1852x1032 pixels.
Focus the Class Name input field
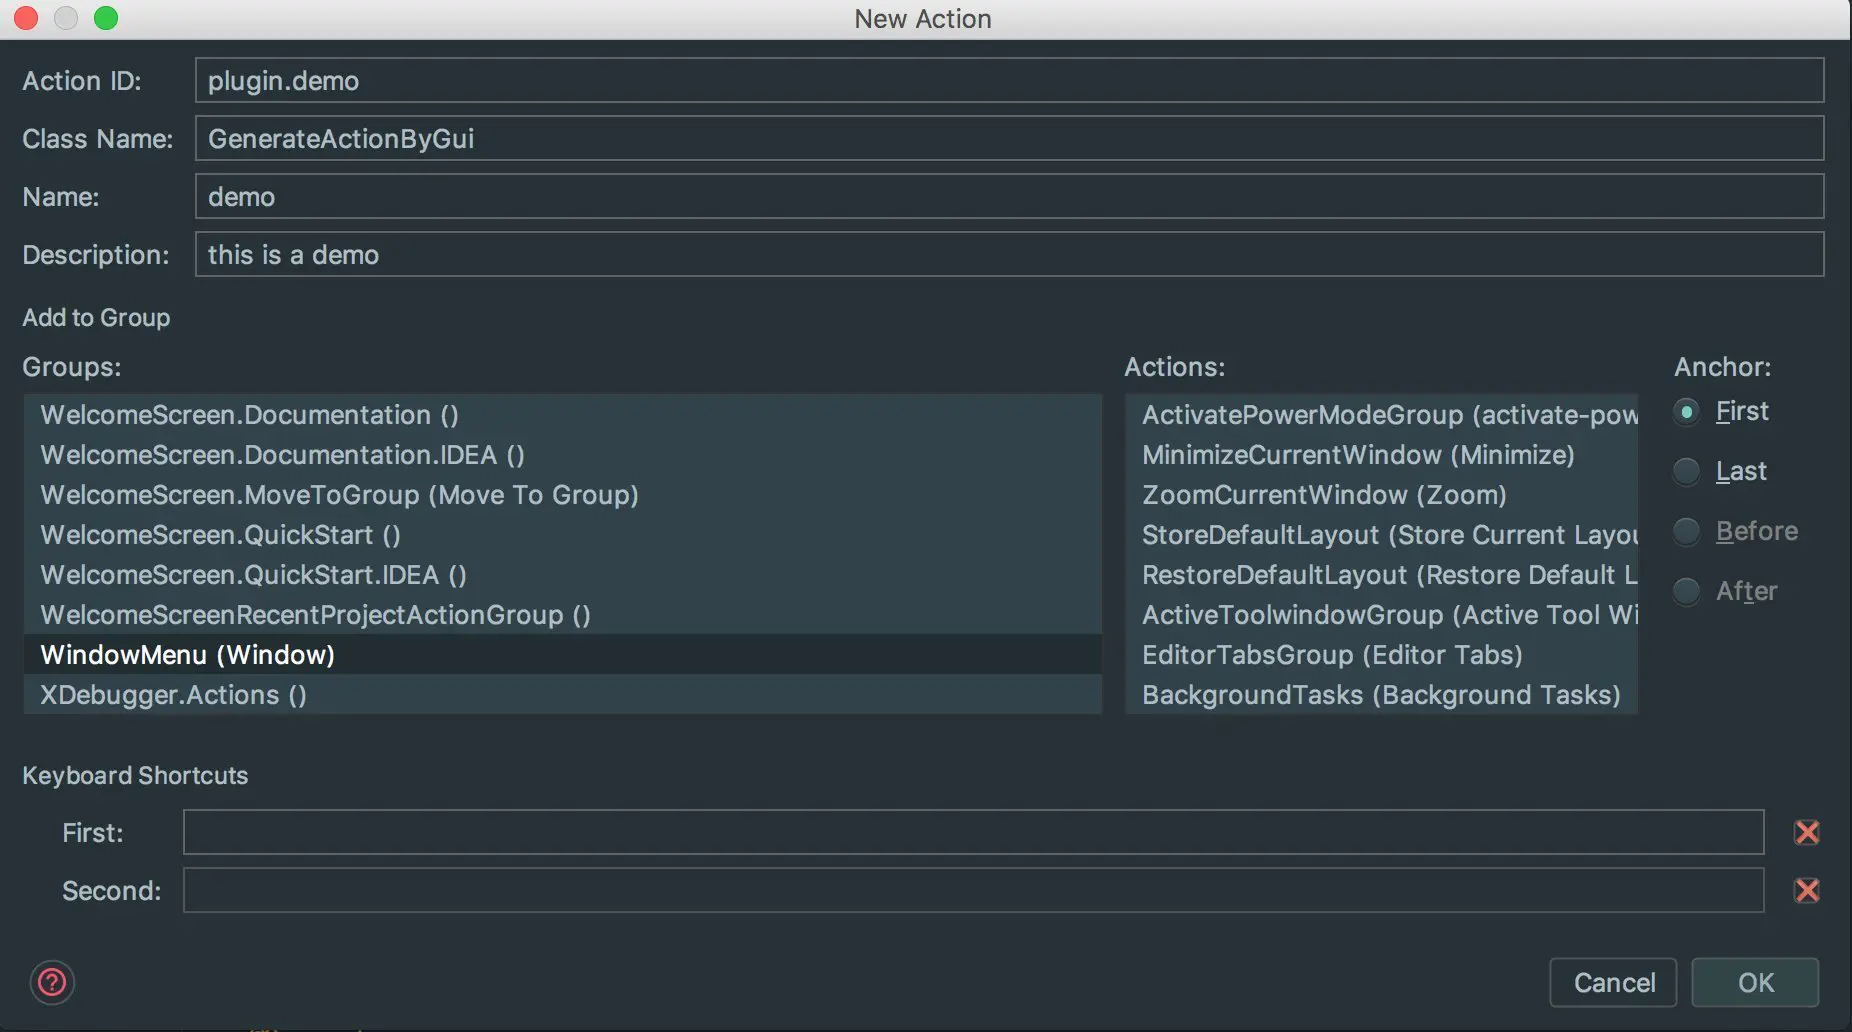click(1008, 138)
